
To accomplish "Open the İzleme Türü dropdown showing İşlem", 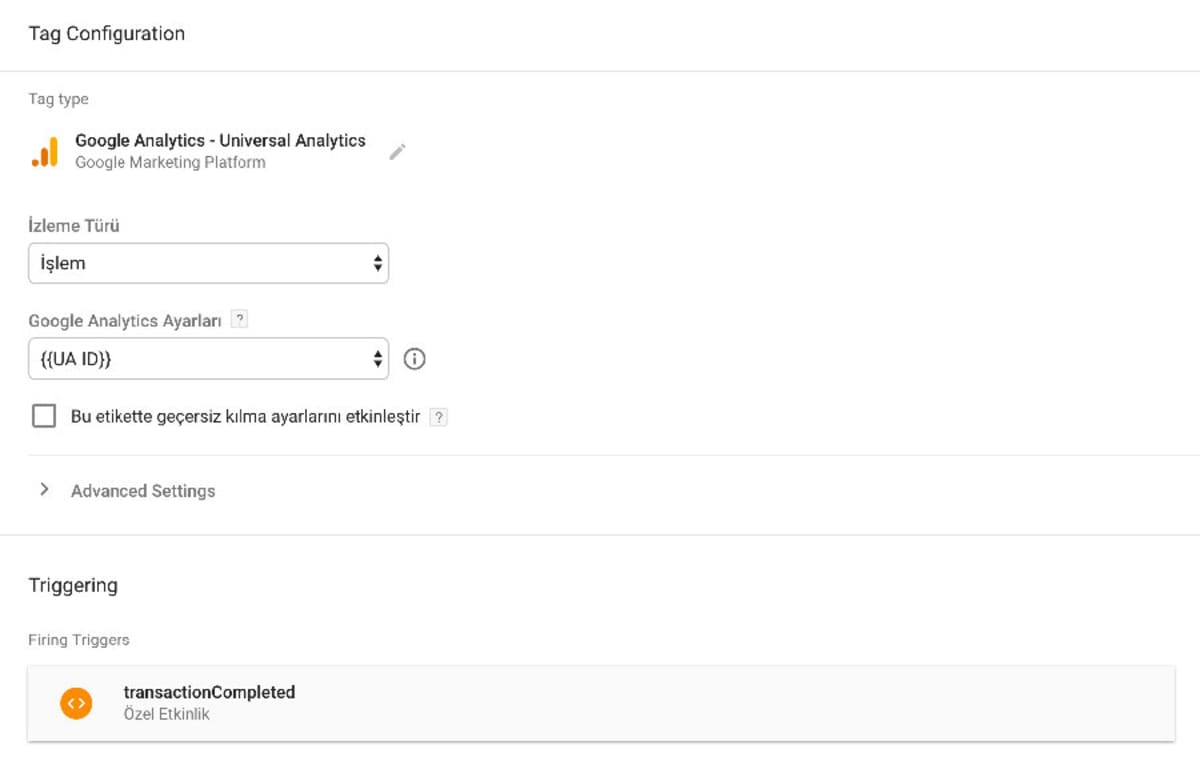I will [208, 263].
